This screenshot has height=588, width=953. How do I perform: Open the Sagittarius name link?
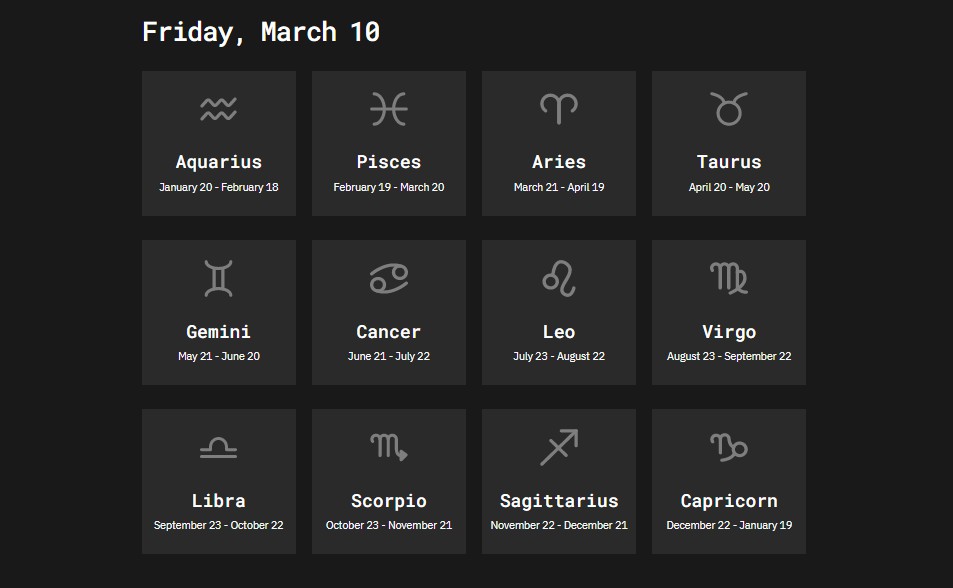pos(558,500)
